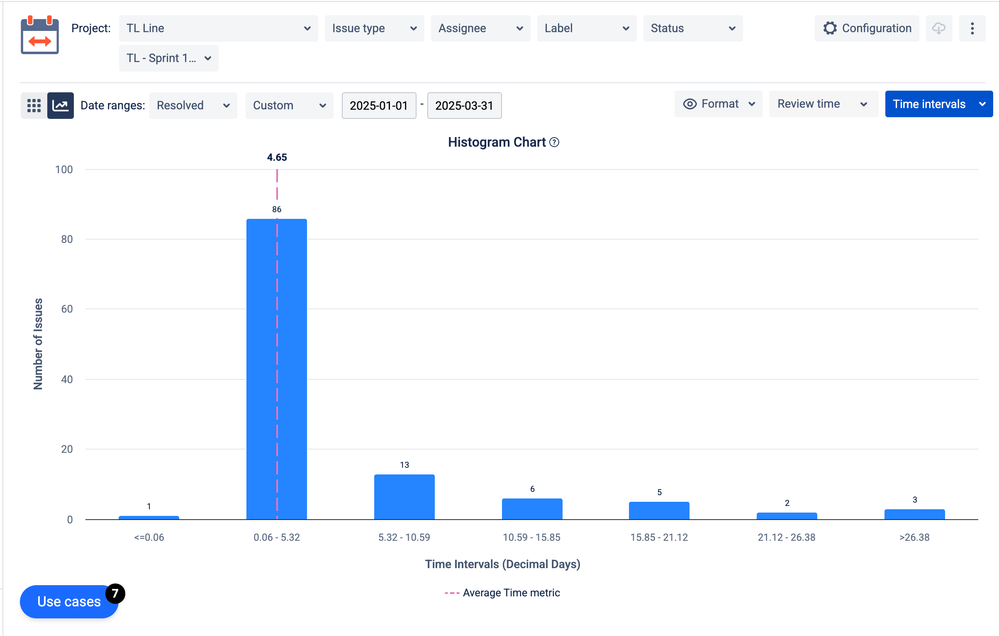
Task: Switch to grid table view
Action: tap(34, 105)
